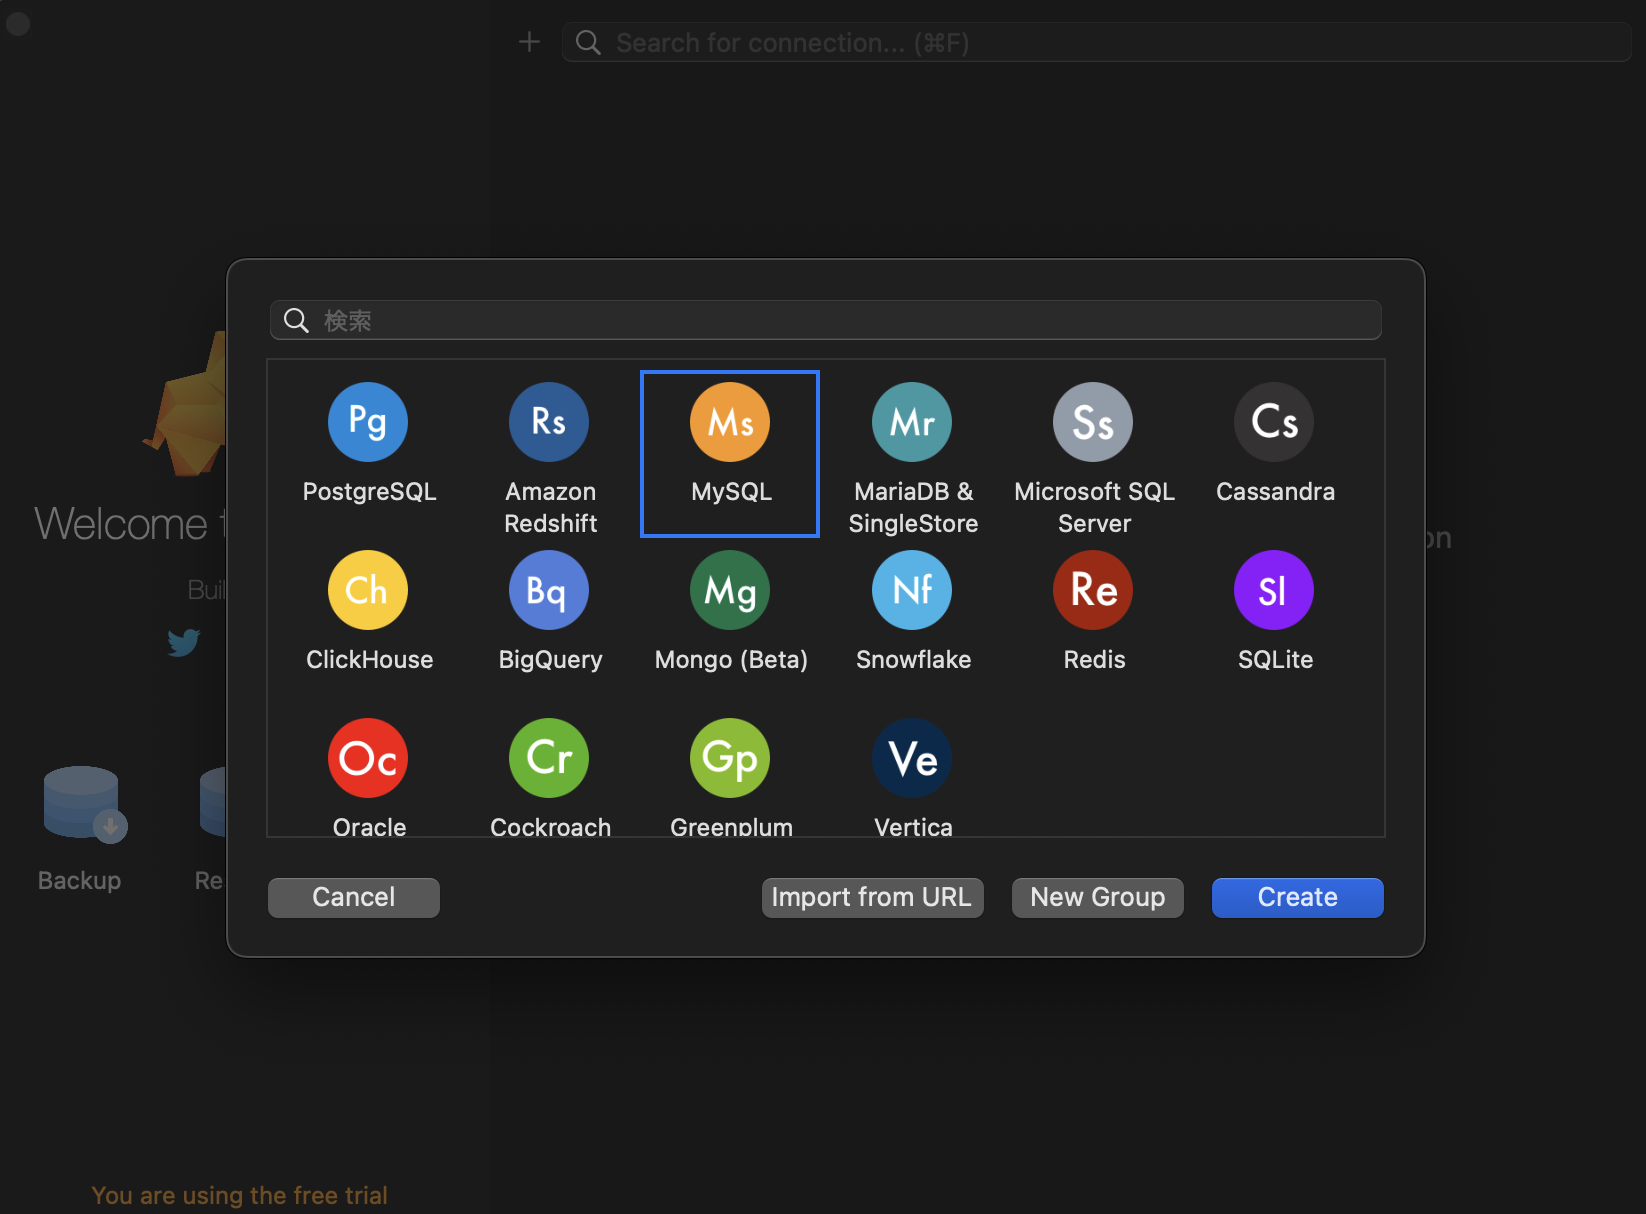Select the MariaDB & SingleStore Mr icon
This screenshot has width=1646, height=1214.
click(x=912, y=422)
